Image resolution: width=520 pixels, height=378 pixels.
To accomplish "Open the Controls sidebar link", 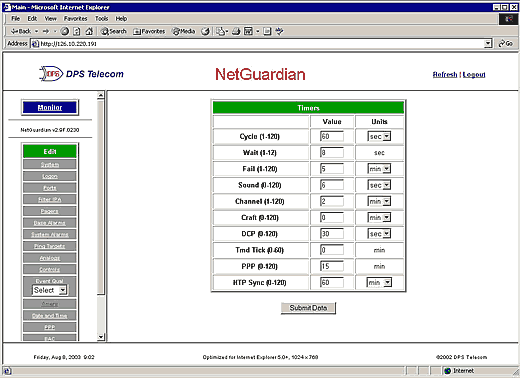I will pyautogui.click(x=50, y=270).
